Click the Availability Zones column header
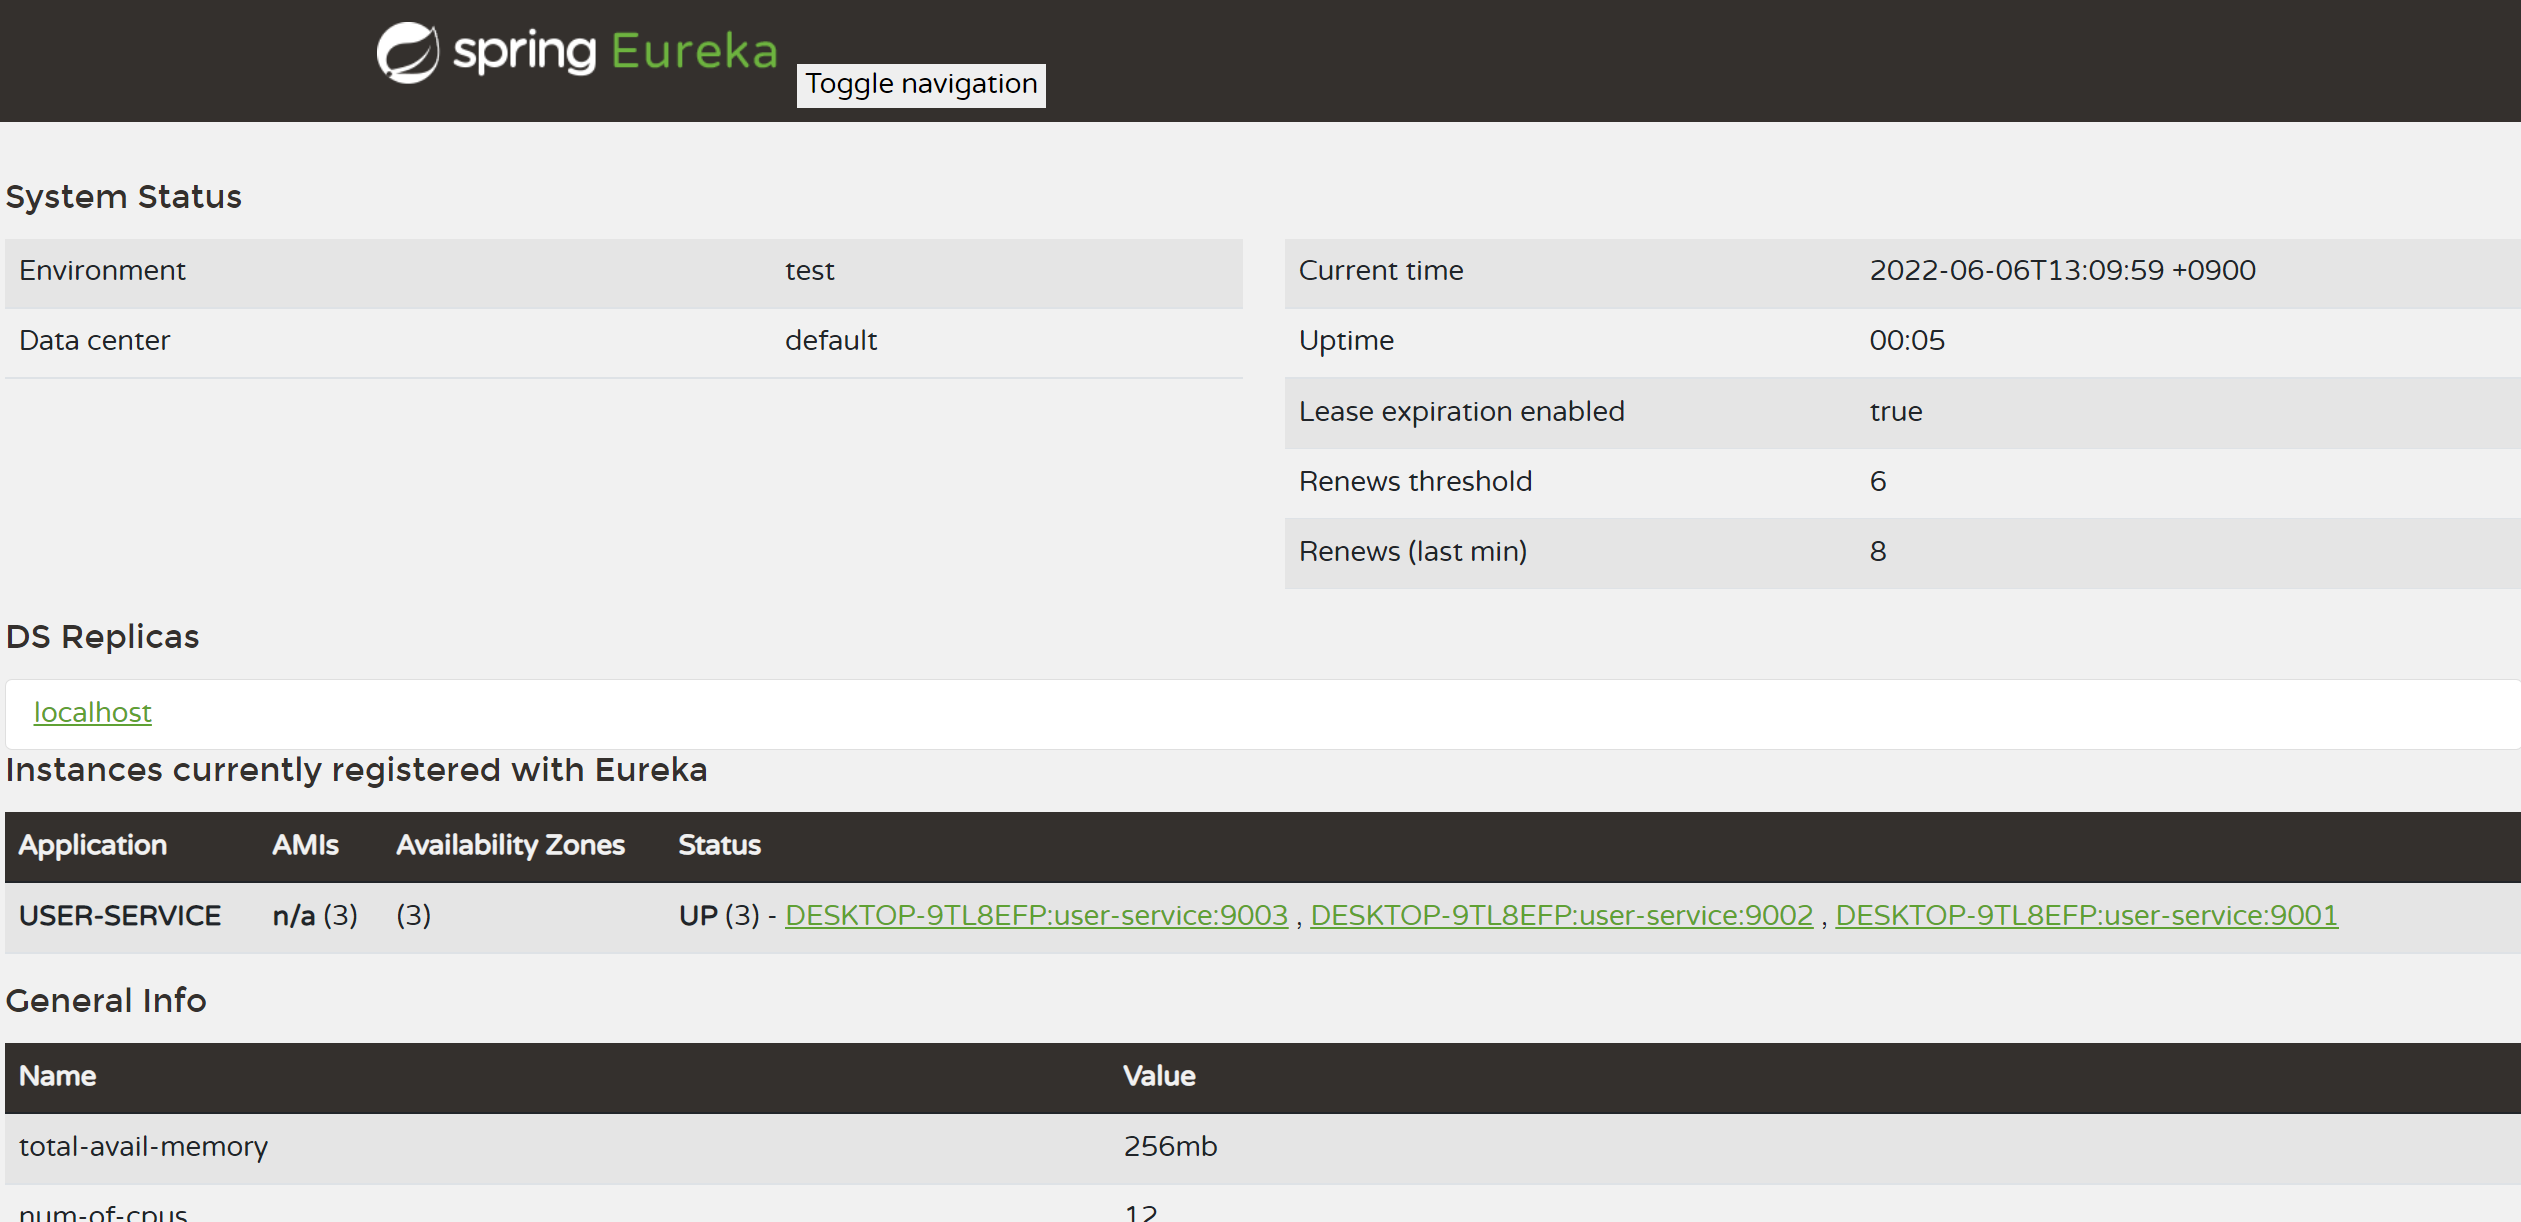2521x1222 pixels. [510, 846]
